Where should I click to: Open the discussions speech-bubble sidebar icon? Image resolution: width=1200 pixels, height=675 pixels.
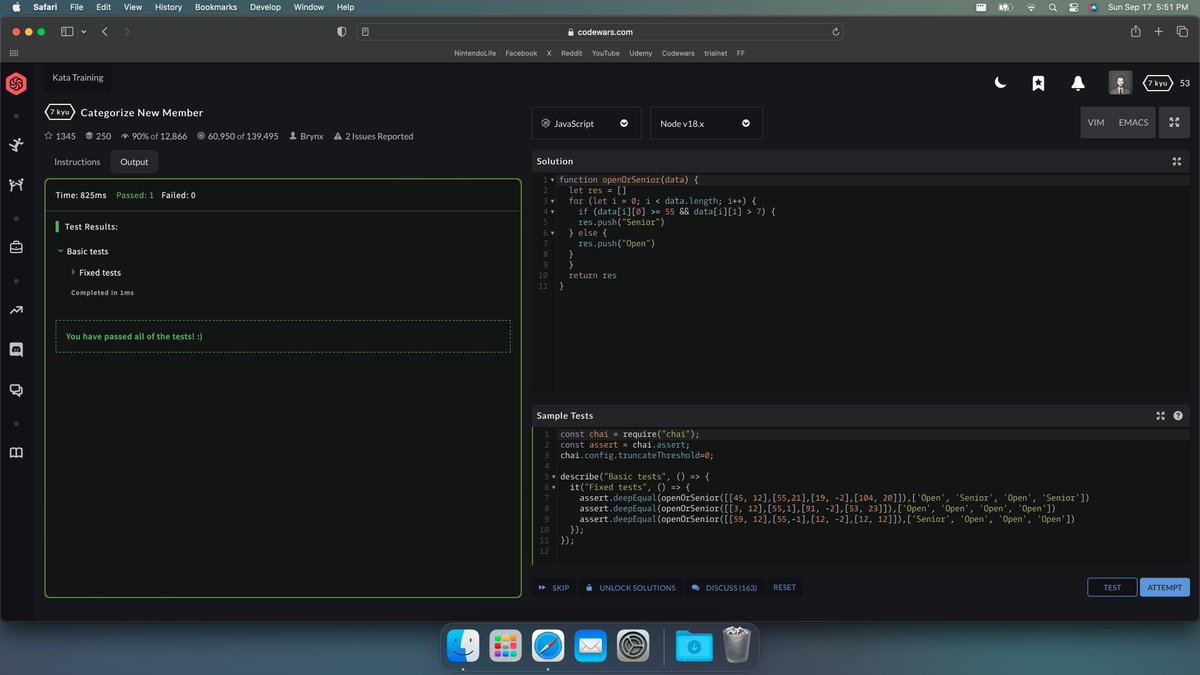tap(16, 390)
